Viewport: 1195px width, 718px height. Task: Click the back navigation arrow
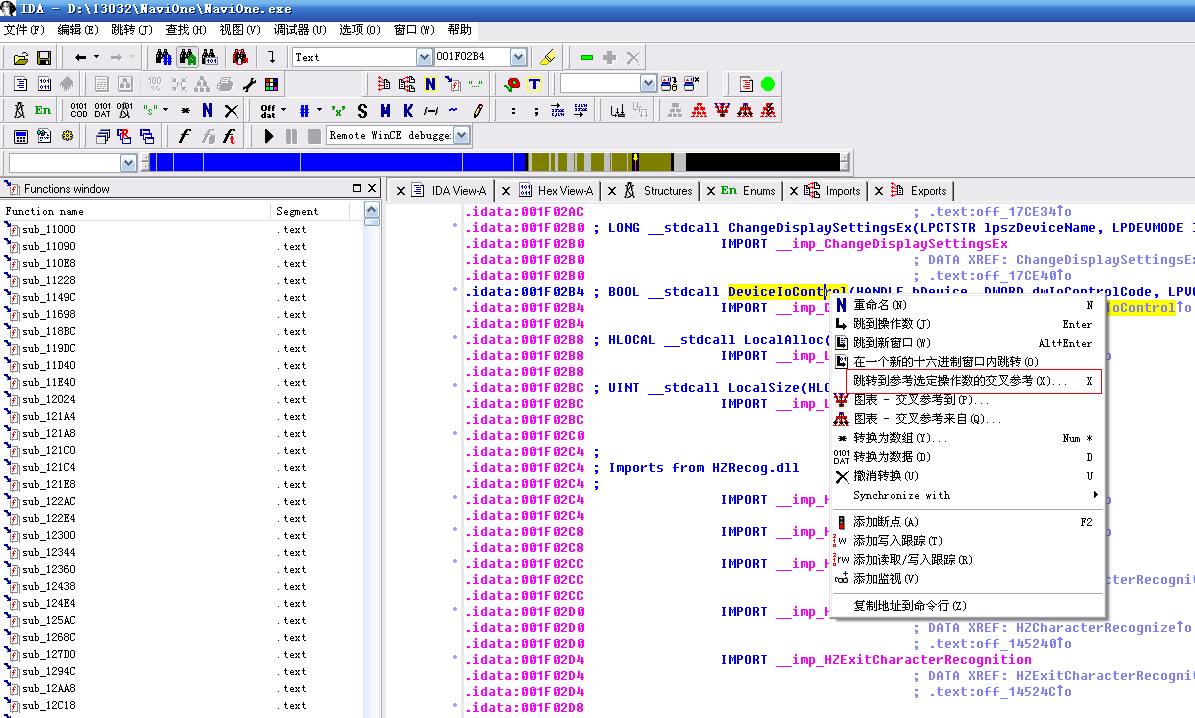point(80,57)
